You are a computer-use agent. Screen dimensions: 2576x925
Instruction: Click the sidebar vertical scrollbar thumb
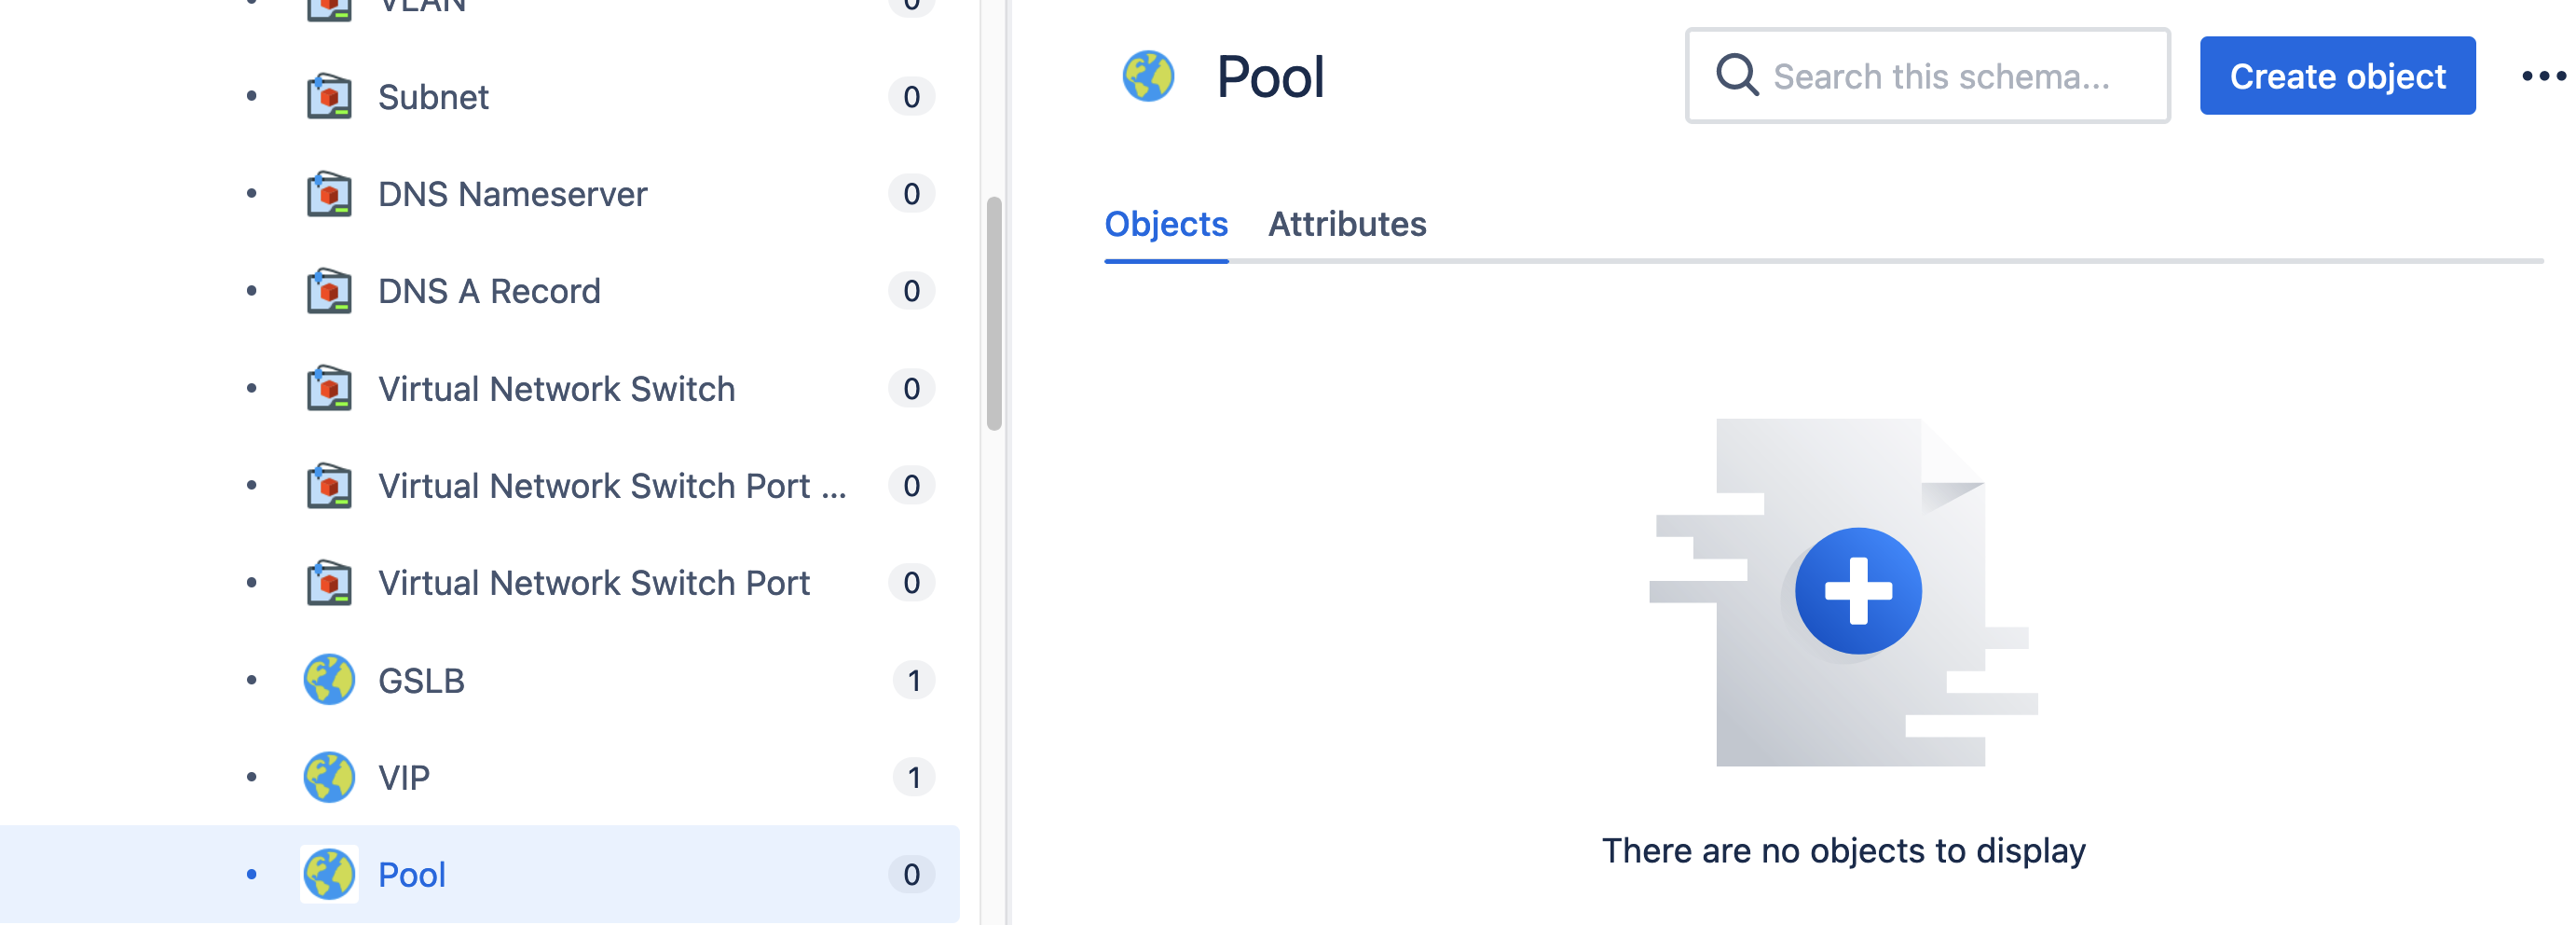(994, 314)
